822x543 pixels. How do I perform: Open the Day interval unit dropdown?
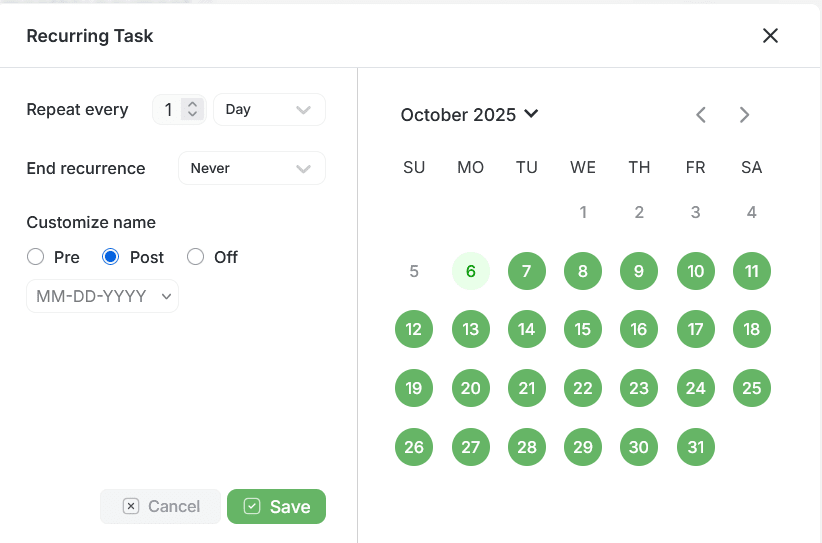(x=269, y=110)
